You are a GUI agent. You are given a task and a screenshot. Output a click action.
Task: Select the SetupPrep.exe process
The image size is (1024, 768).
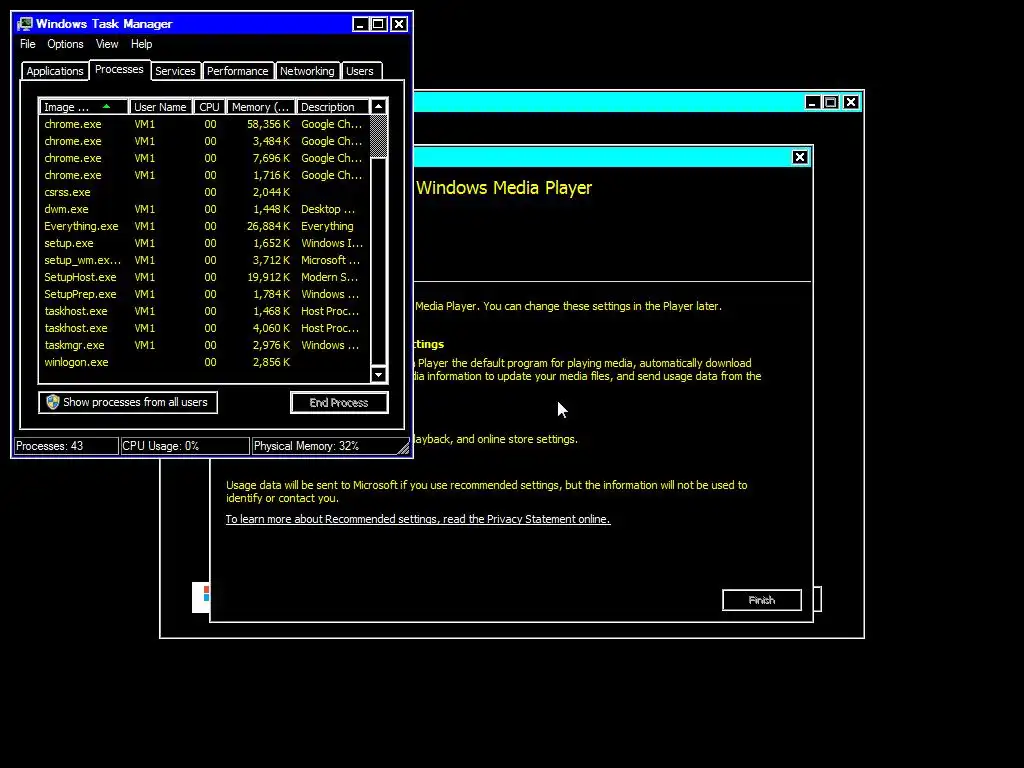point(204,294)
